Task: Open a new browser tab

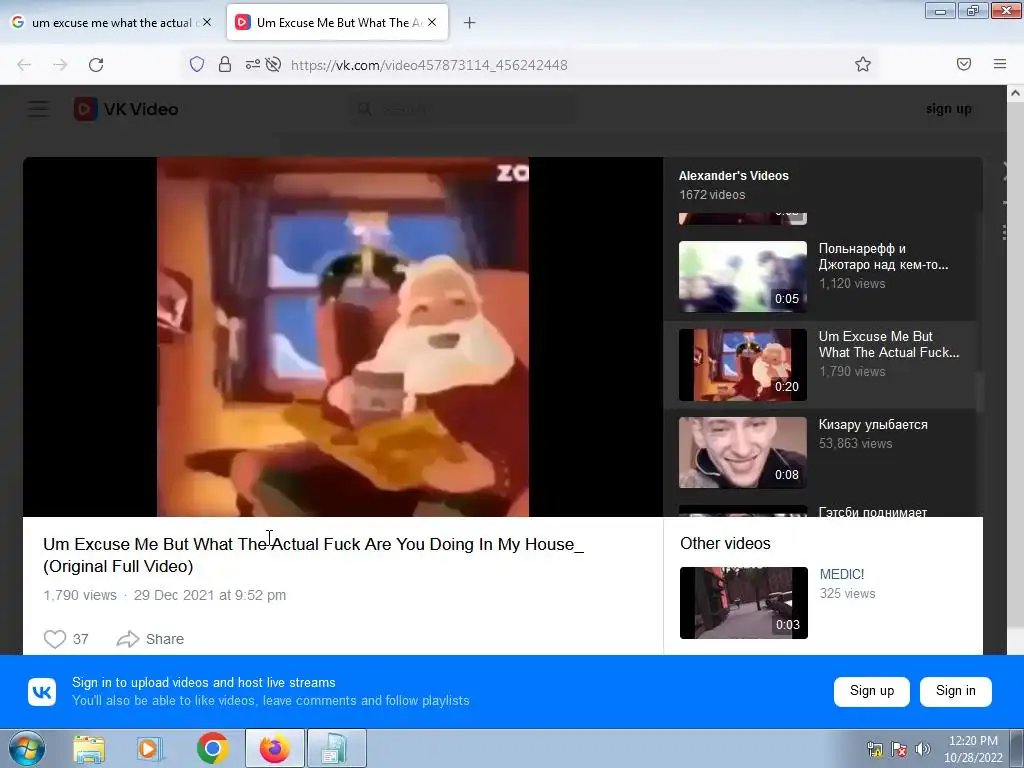Action: tap(469, 23)
